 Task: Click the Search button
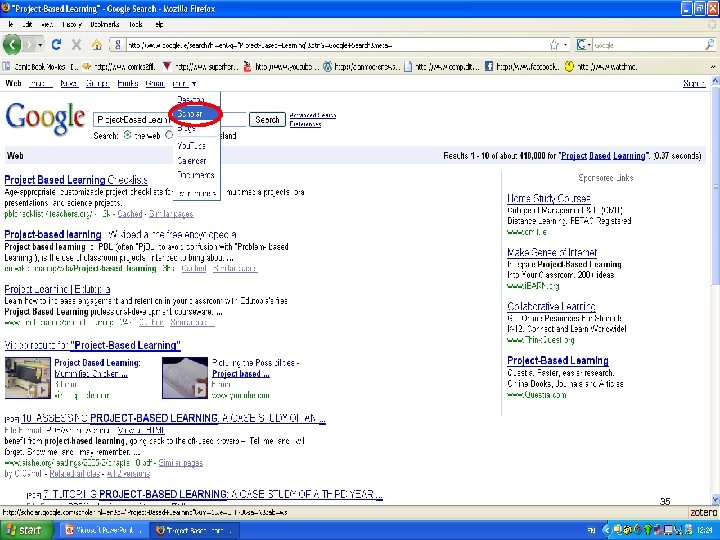coord(267,119)
